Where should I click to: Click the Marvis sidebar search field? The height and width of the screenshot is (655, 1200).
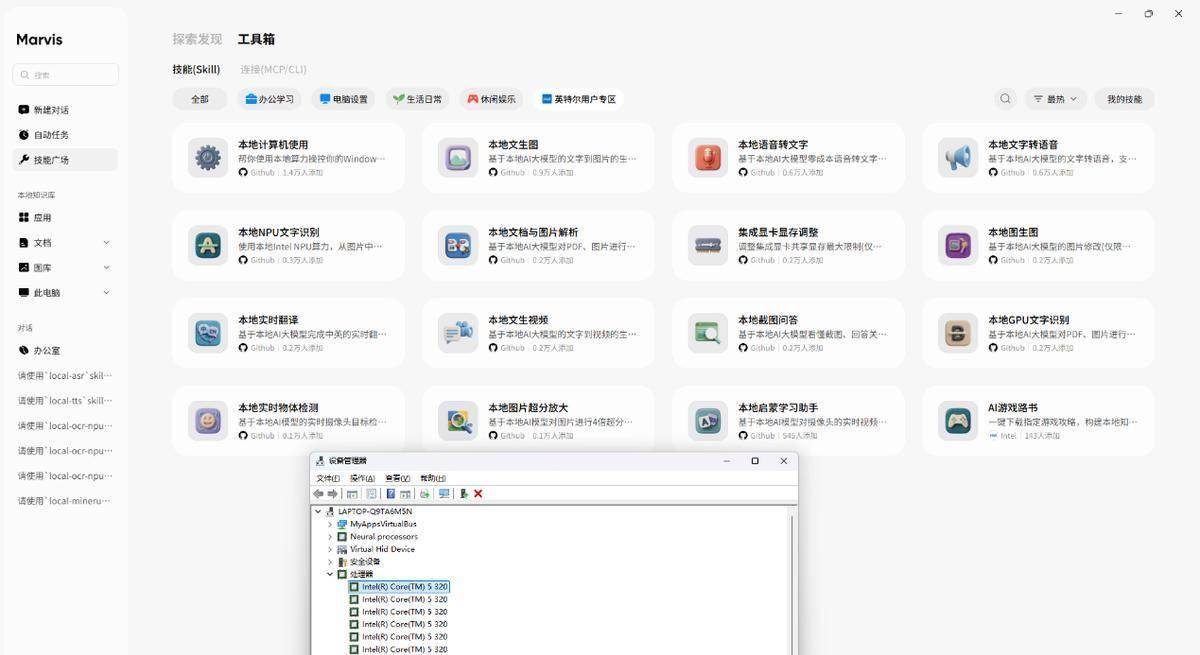click(65, 75)
